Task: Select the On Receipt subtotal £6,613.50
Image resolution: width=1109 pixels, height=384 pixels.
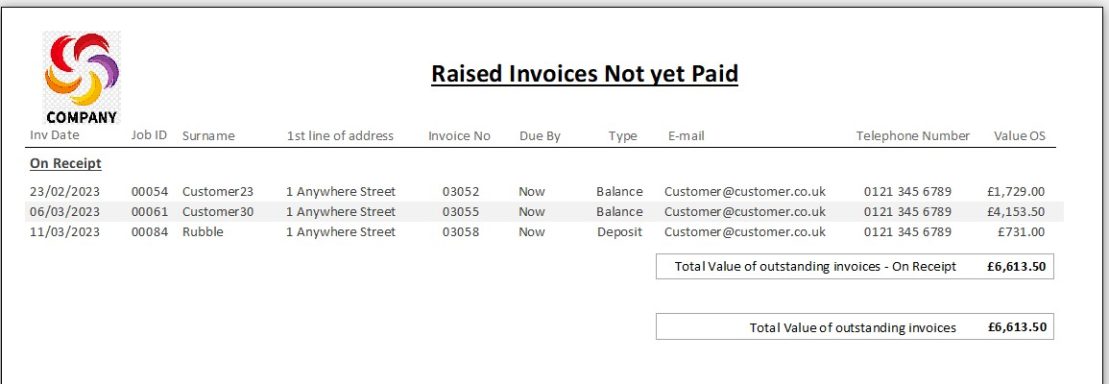Action: click(x=1017, y=267)
